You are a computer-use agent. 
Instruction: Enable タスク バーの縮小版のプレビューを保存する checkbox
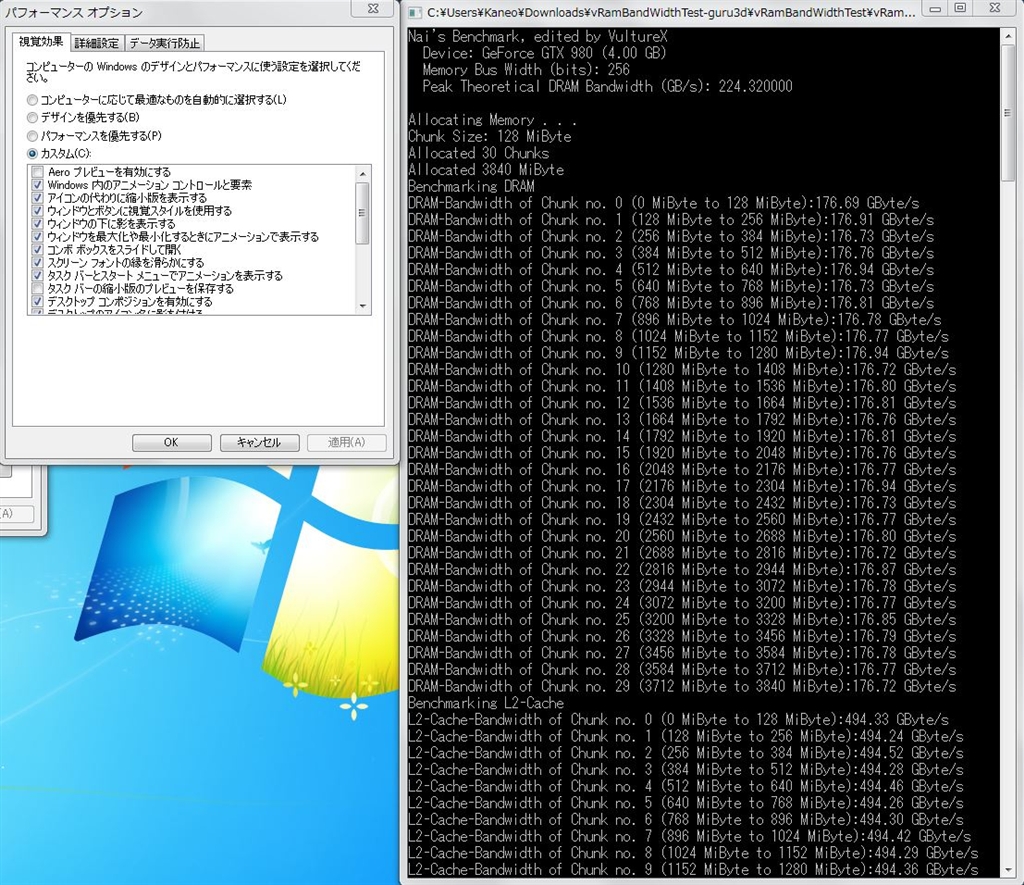(x=37, y=288)
